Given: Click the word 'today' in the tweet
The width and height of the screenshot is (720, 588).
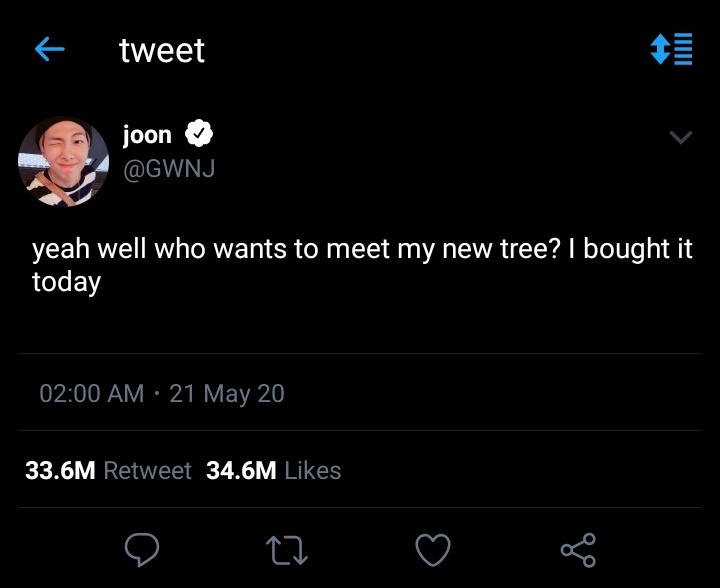Looking at the screenshot, I should [x=66, y=282].
